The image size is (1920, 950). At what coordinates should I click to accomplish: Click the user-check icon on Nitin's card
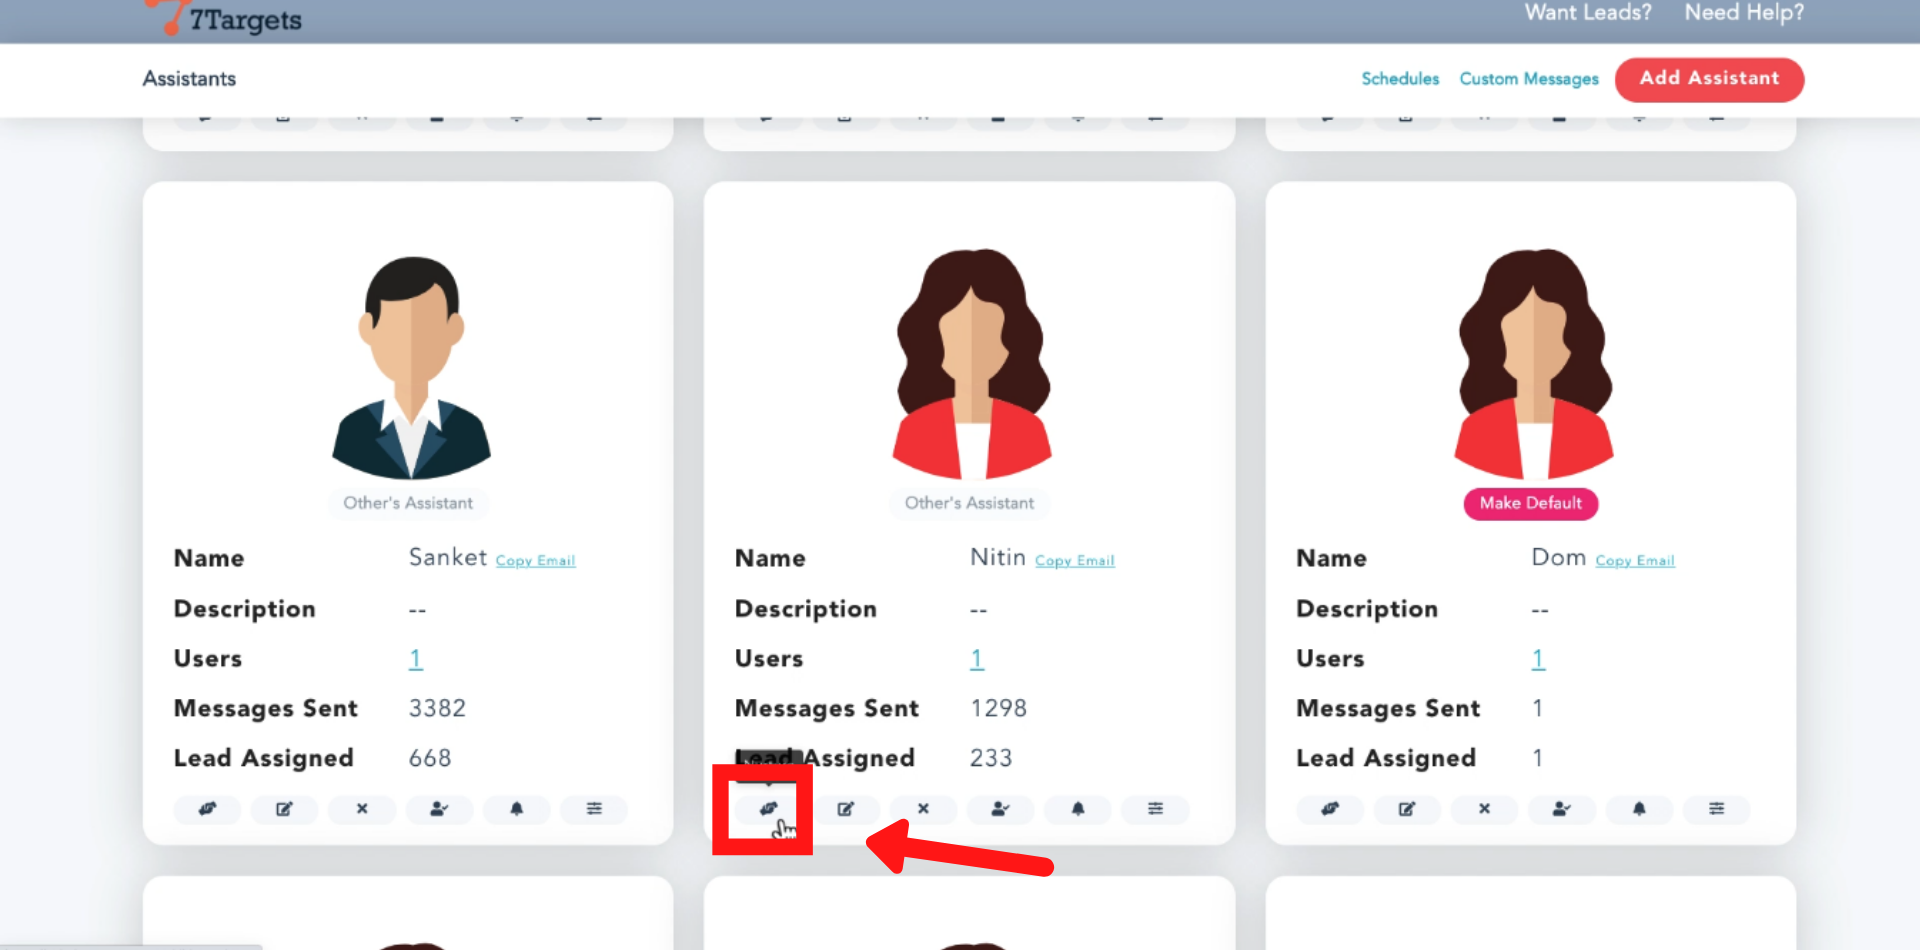pyautogui.click(x=1000, y=809)
